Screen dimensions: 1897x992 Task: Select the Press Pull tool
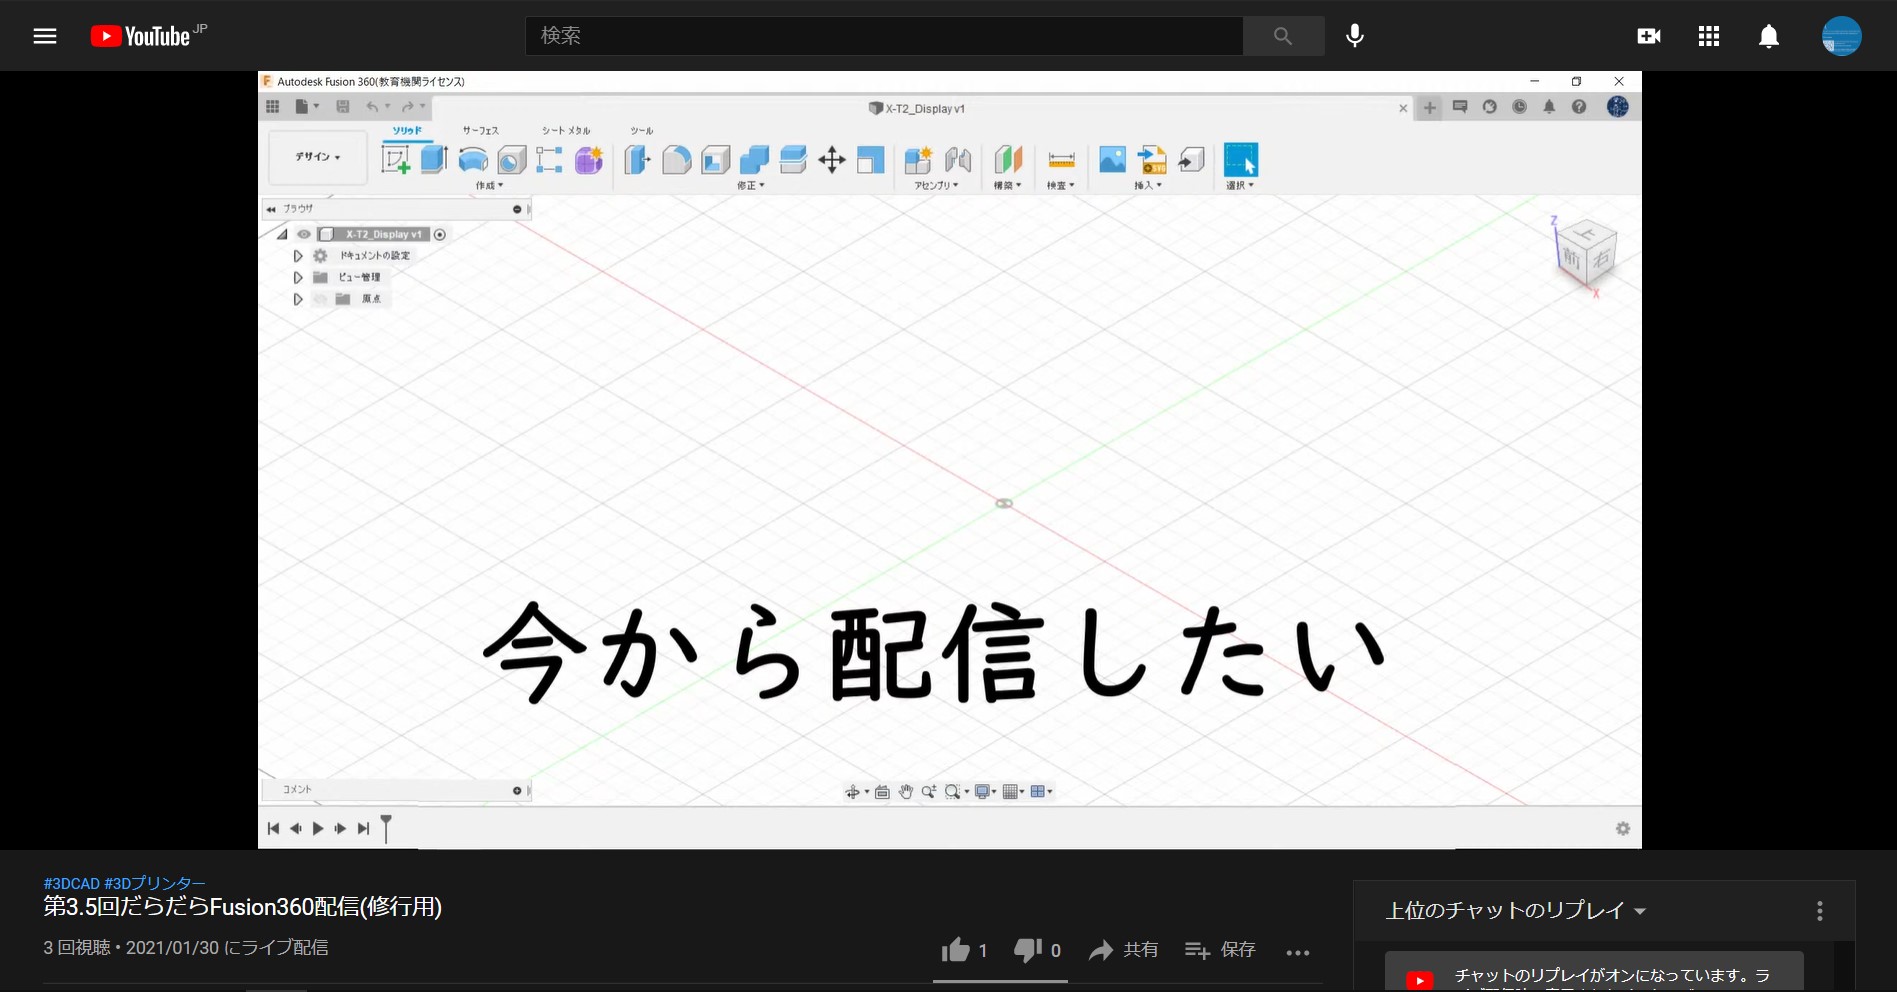point(637,160)
